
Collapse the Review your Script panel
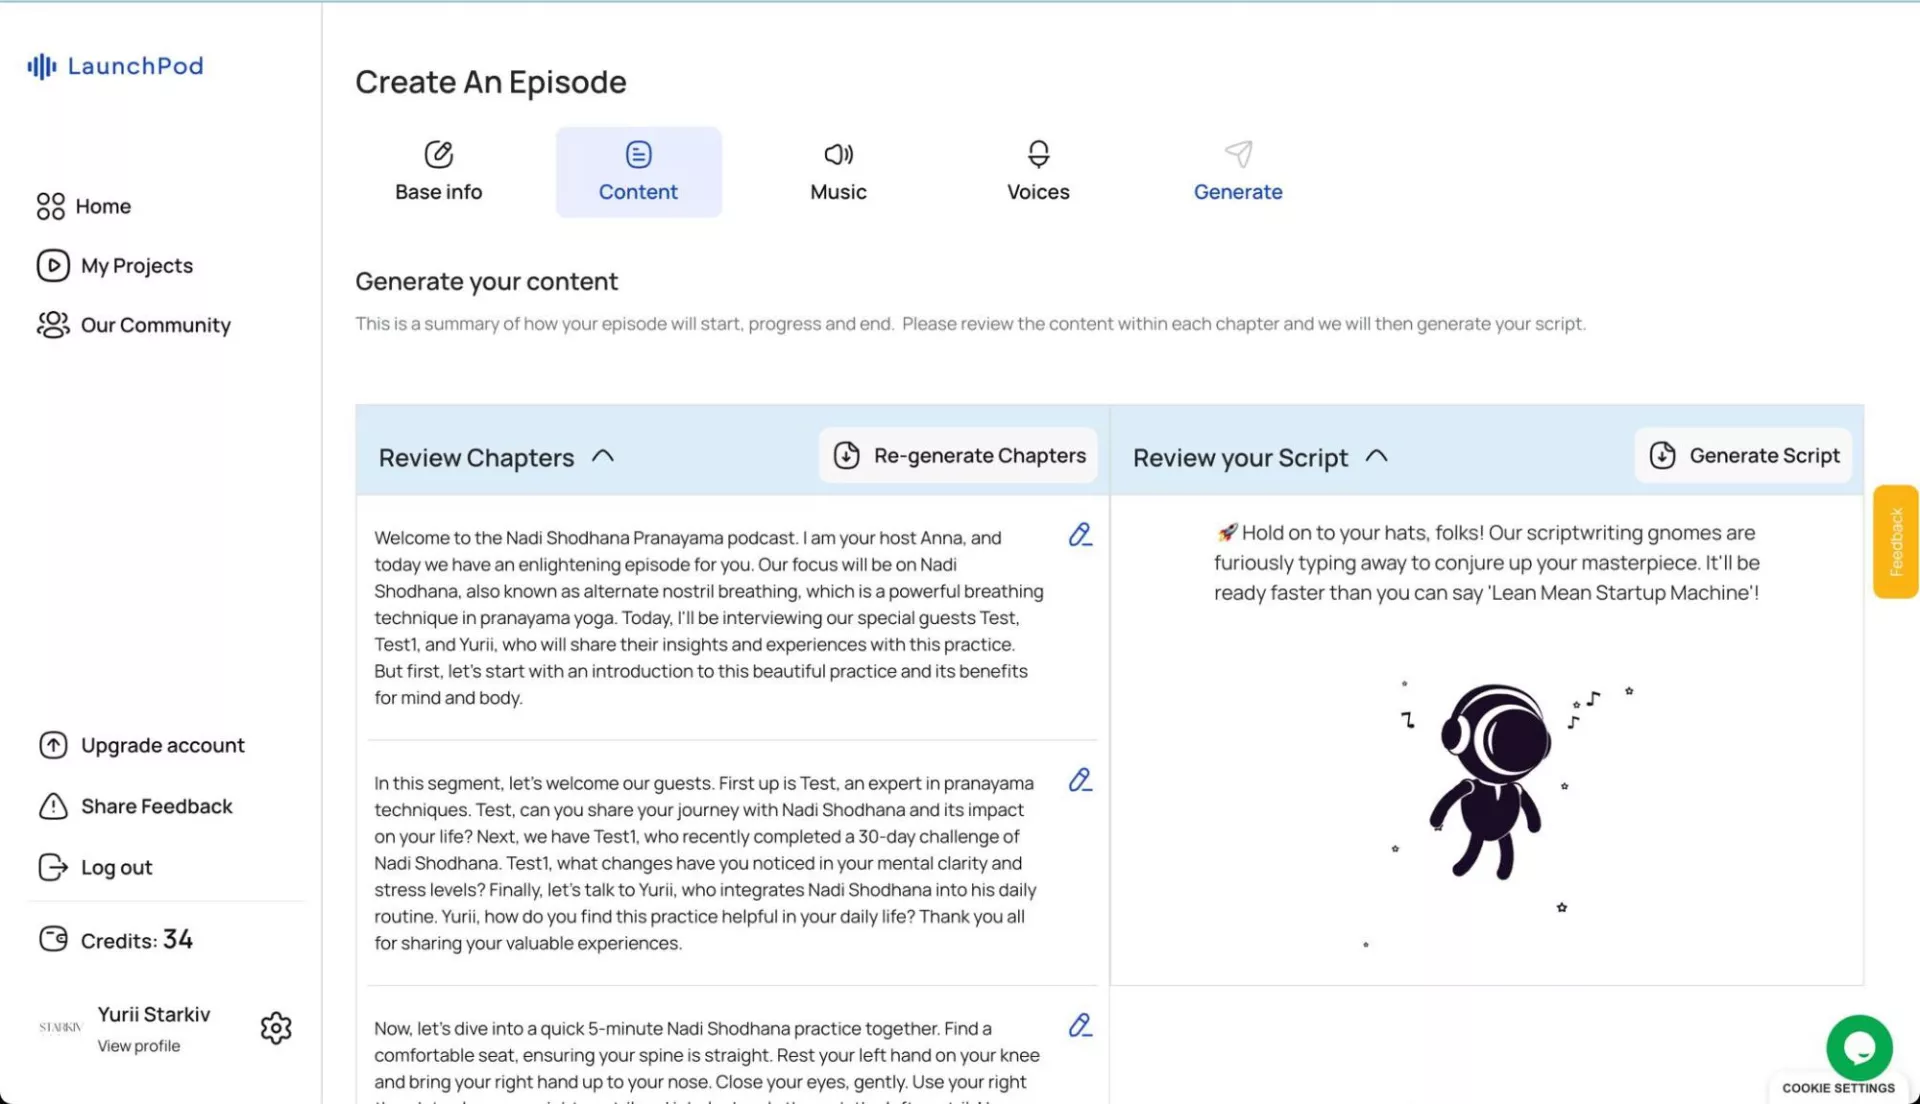coord(1376,456)
